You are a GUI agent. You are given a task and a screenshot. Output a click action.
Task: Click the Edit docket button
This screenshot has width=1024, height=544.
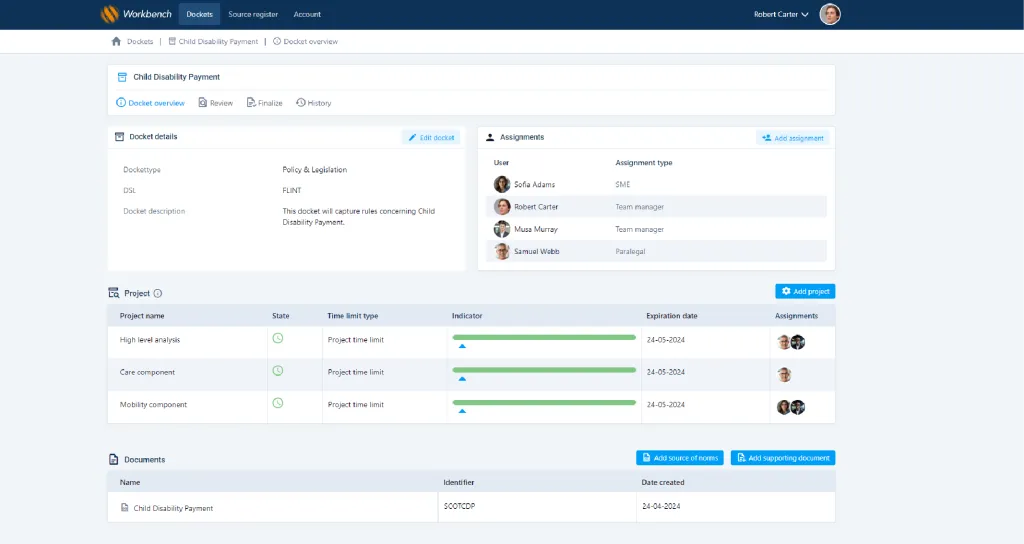point(431,137)
